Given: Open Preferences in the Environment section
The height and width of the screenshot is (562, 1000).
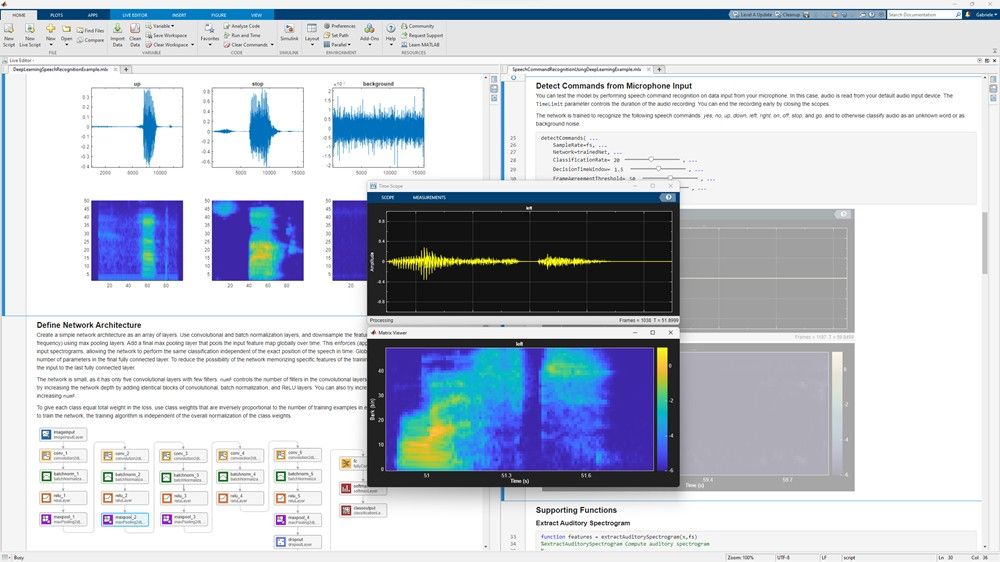Looking at the screenshot, I should (342, 26).
